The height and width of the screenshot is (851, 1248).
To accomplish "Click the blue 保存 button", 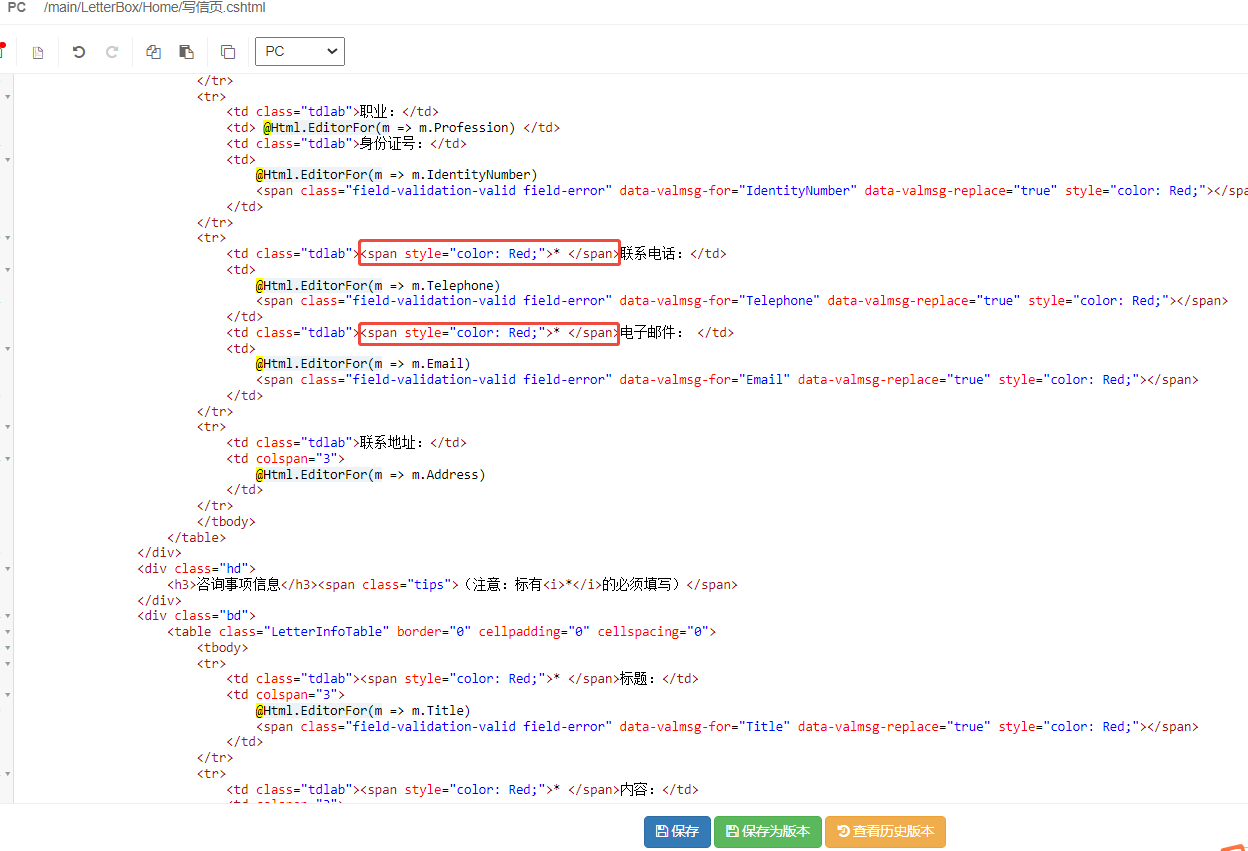I will (677, 832).
